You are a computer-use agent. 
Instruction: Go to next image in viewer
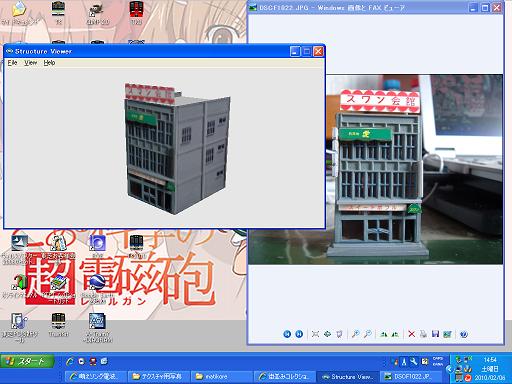pos(299,334)
